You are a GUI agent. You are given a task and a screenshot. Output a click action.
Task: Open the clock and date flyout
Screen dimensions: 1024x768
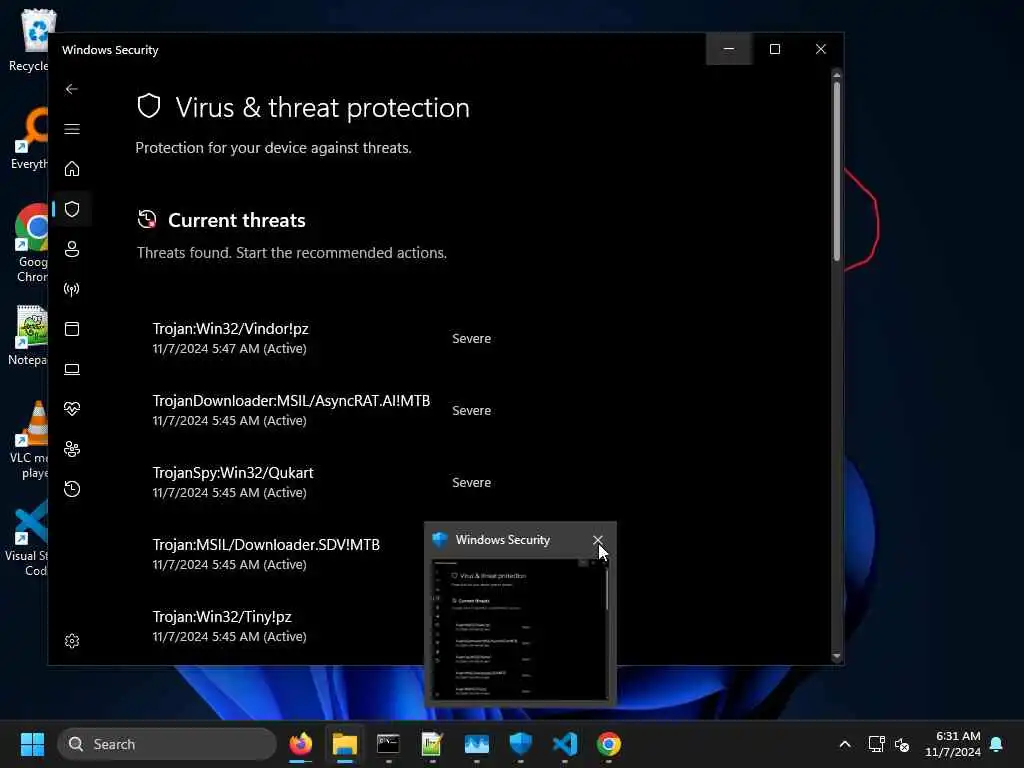(952, 744)
